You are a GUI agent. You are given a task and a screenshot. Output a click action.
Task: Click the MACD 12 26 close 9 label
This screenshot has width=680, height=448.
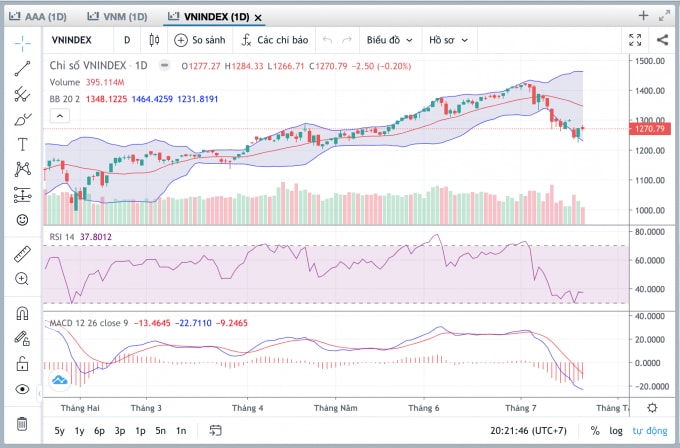pyautogui.click(x=89, y=323)
